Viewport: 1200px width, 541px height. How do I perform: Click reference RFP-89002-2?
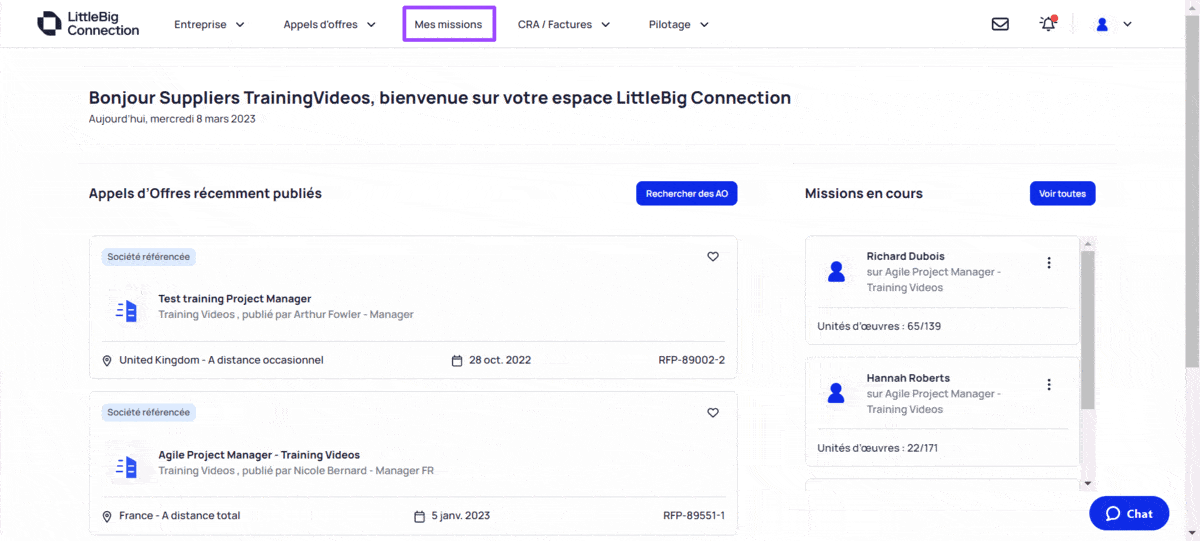coord(692,360)
